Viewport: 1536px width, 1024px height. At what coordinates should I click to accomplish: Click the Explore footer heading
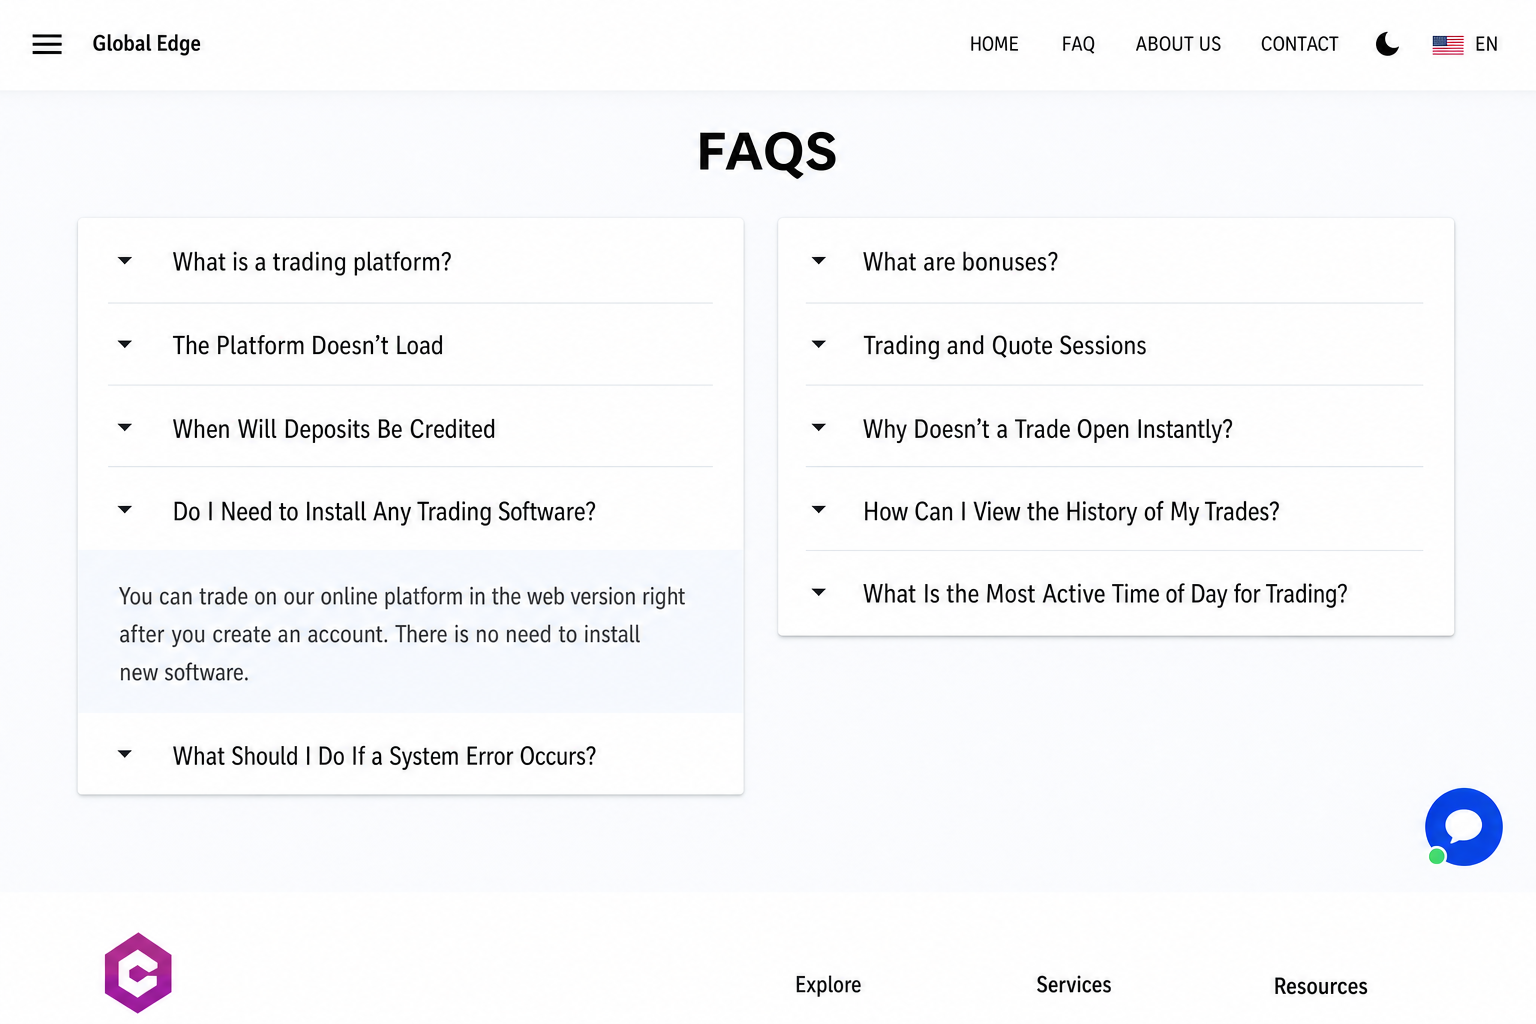(x=828, y=985)
